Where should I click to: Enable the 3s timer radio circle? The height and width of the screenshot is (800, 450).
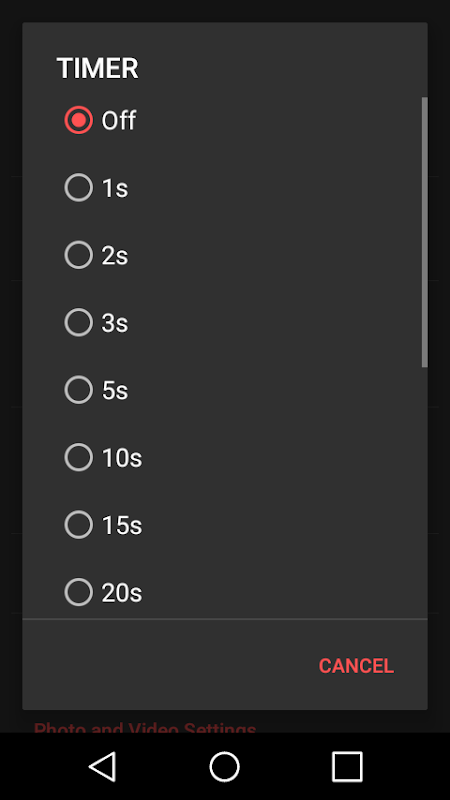[79, 322]
